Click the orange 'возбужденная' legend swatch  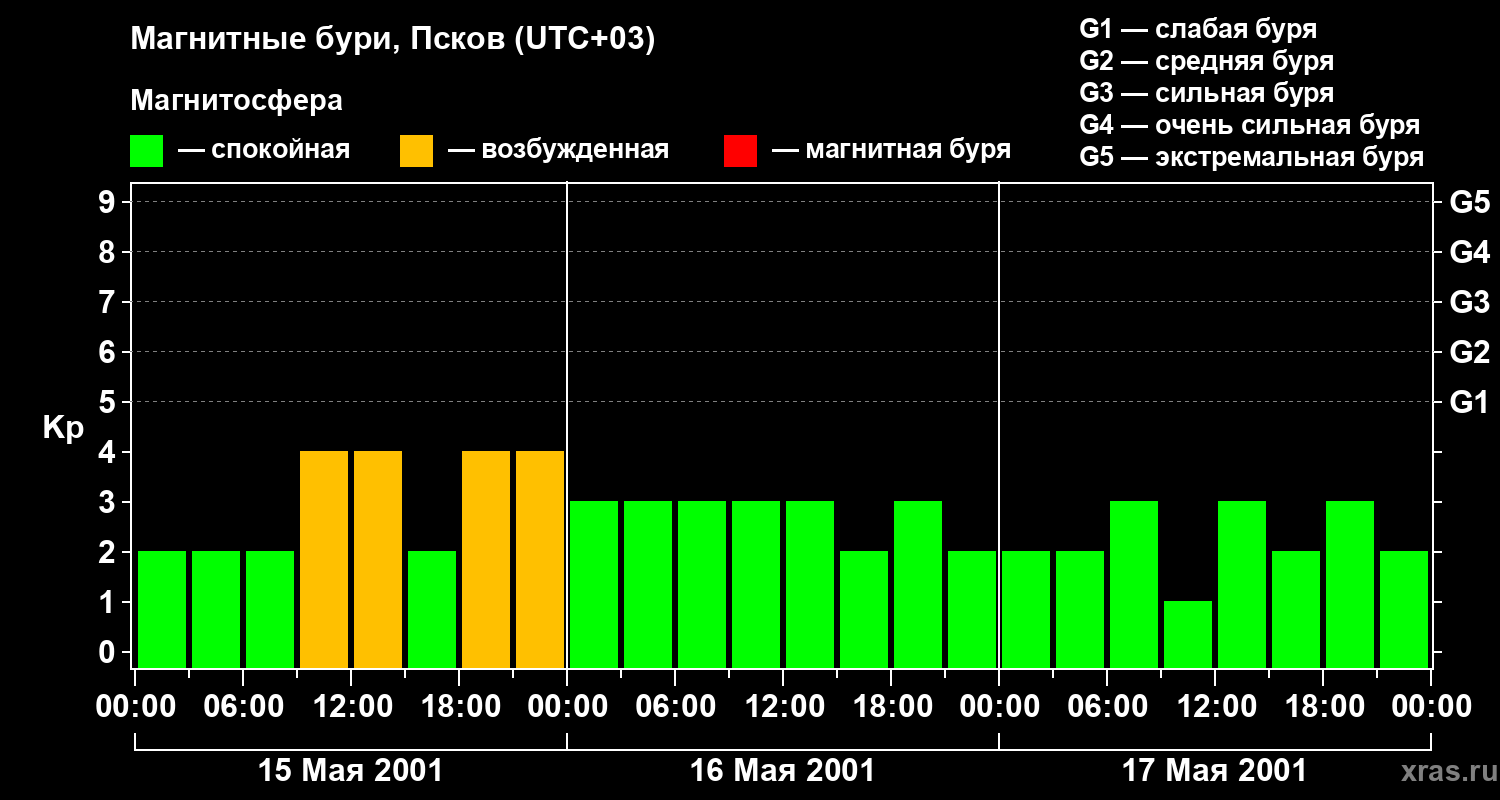(416, 151)
